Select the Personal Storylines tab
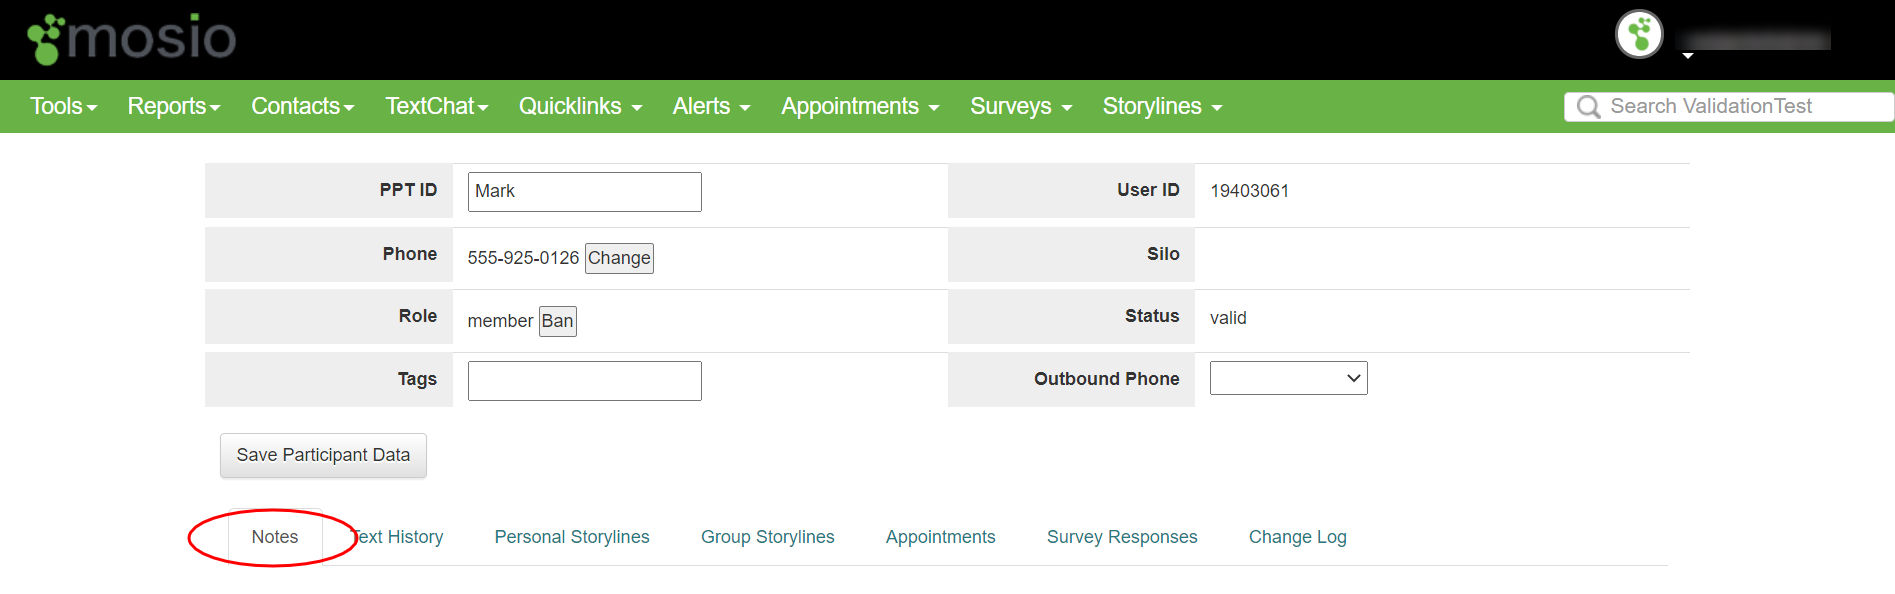 [572, 537]
